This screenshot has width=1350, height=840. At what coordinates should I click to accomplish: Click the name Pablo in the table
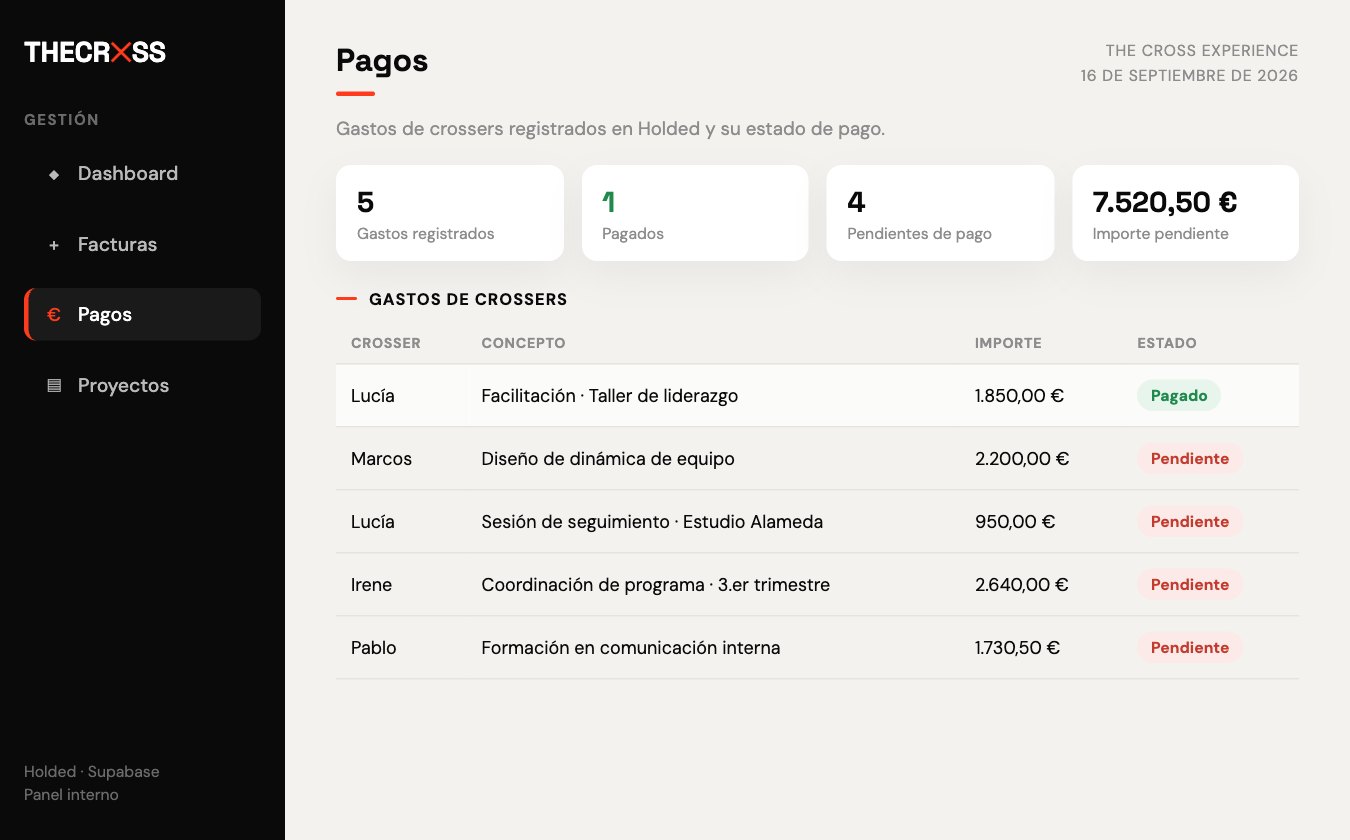(374, 648)
